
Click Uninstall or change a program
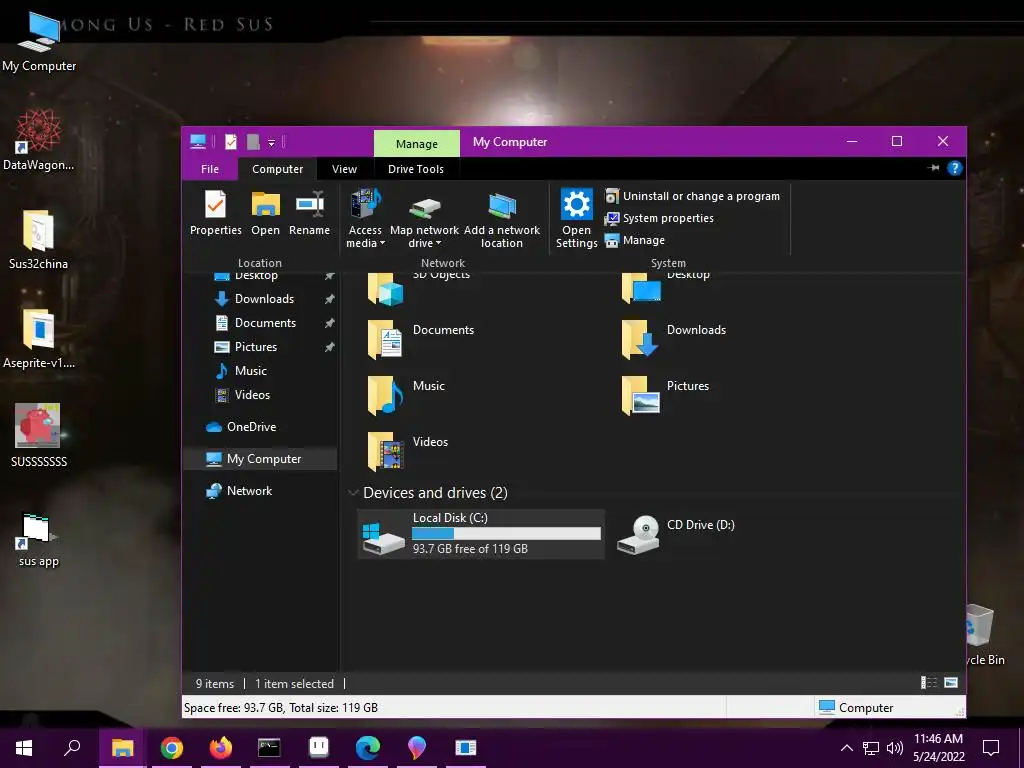click(692, 196)
